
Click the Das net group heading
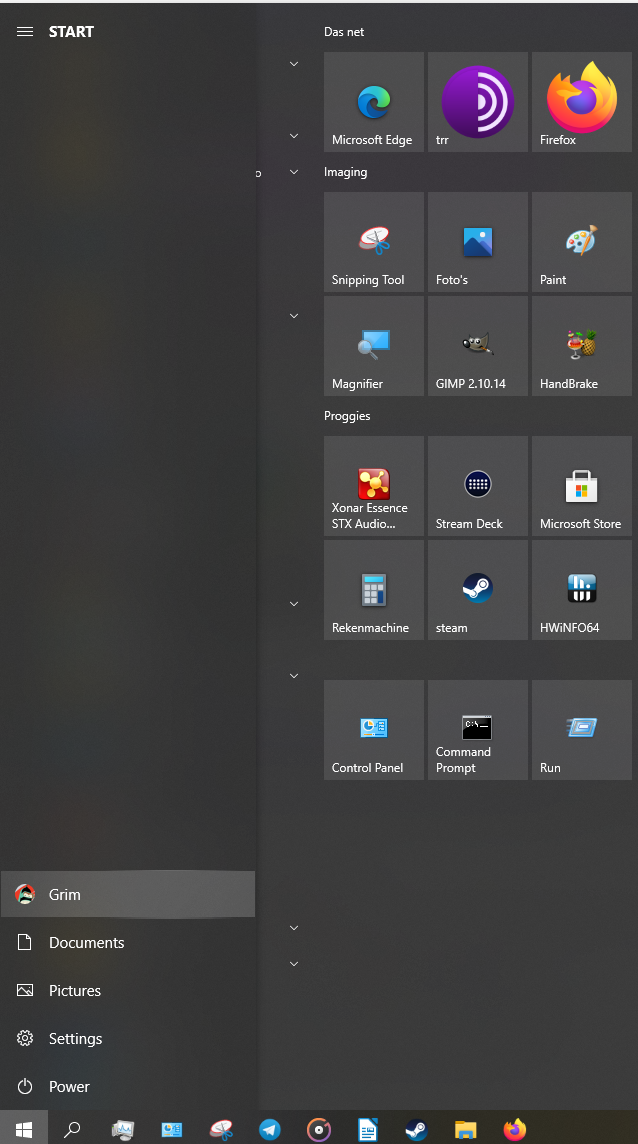[344, 32]
